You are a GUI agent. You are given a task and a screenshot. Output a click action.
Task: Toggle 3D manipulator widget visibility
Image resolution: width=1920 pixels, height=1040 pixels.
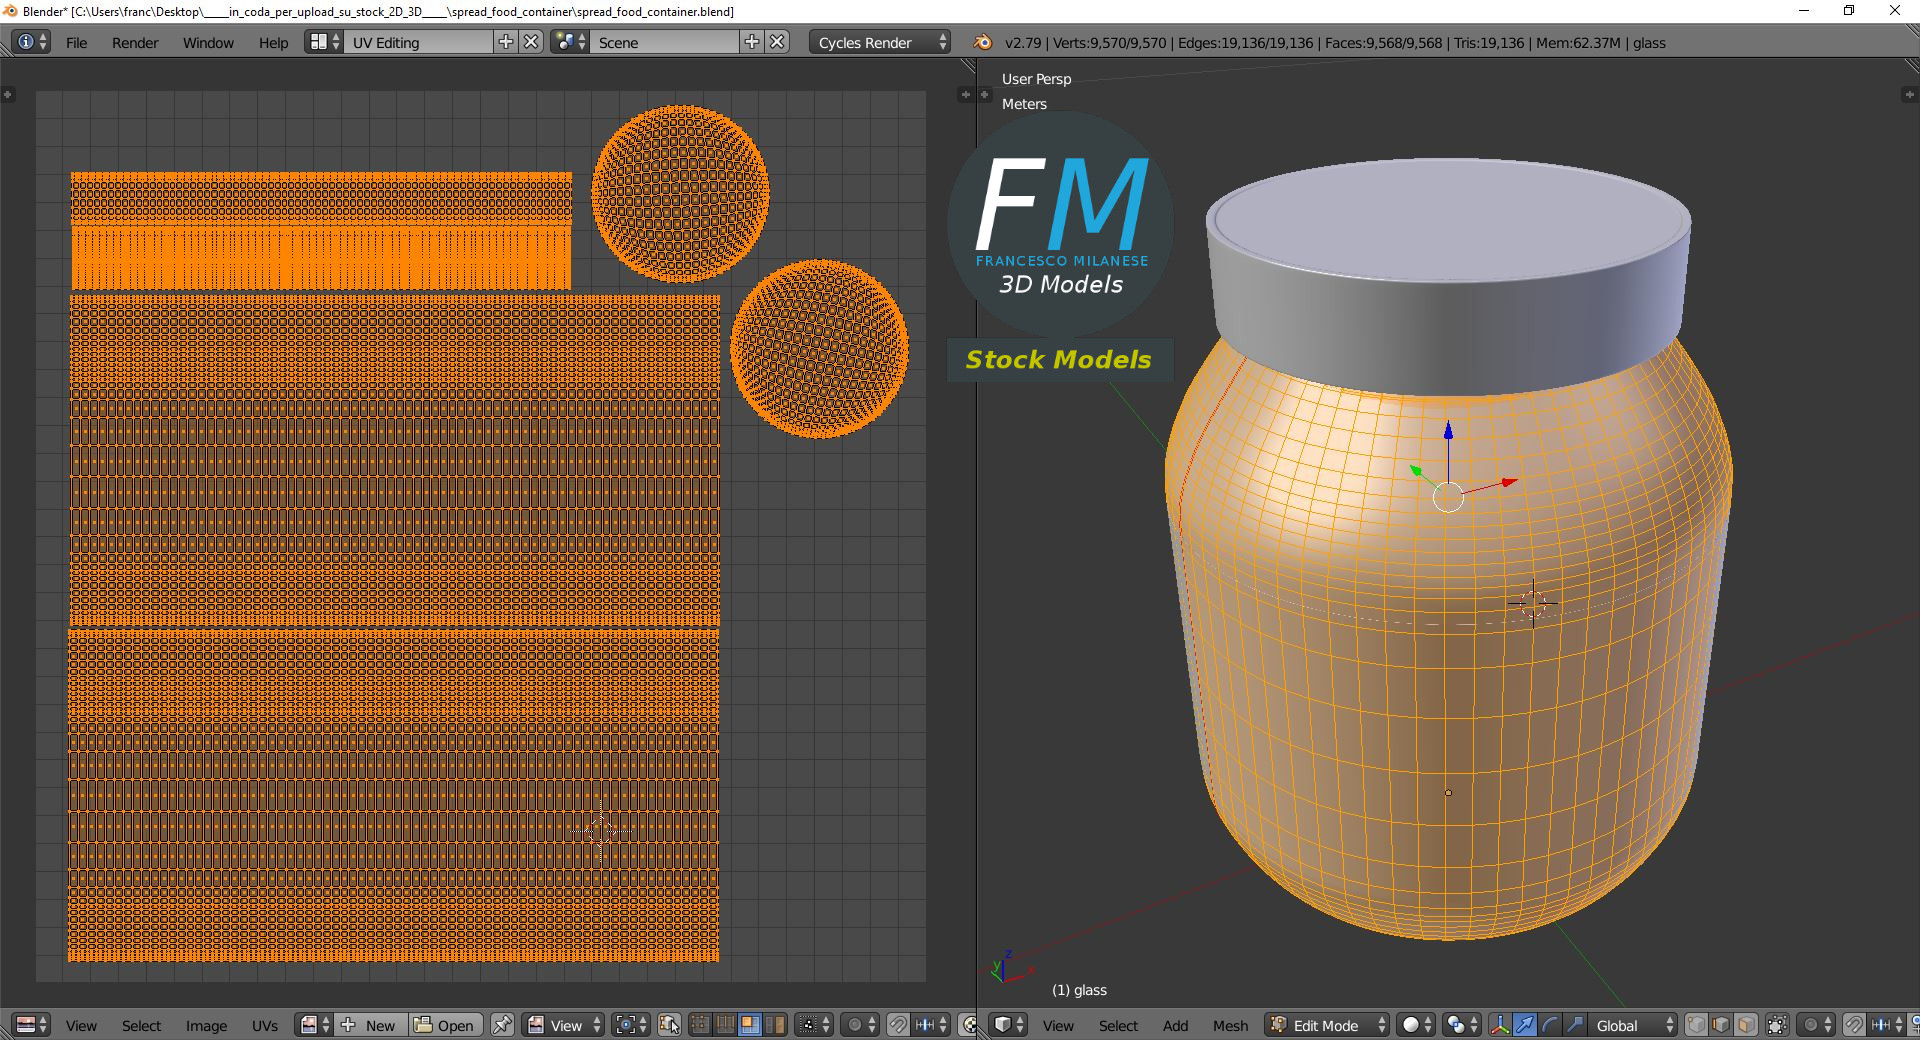(1500, 1025)
